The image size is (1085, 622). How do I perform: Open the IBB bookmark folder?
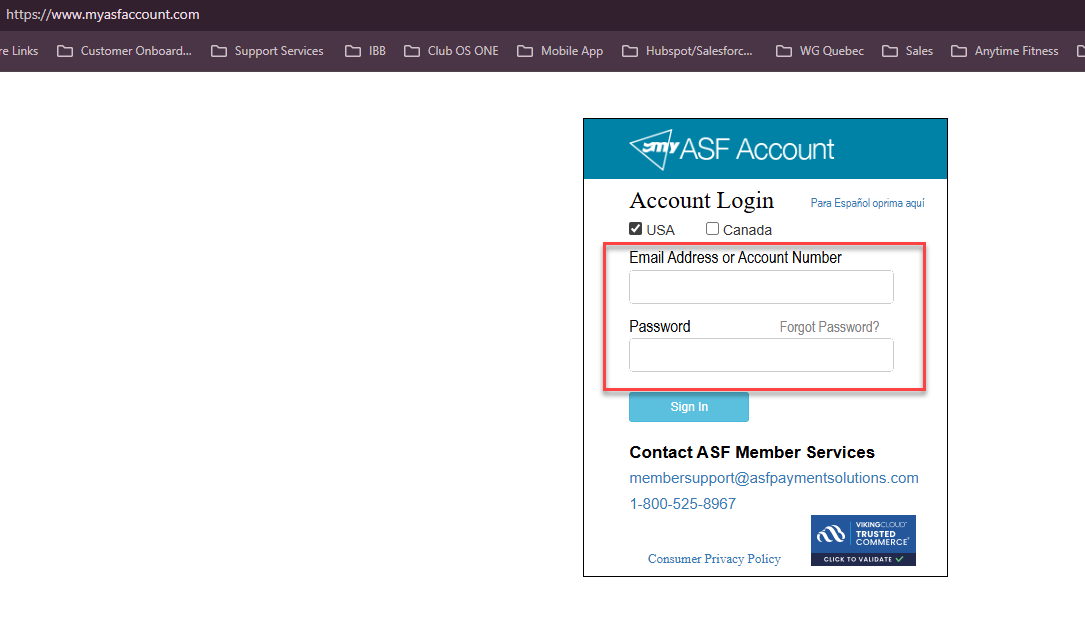point(365,51)
